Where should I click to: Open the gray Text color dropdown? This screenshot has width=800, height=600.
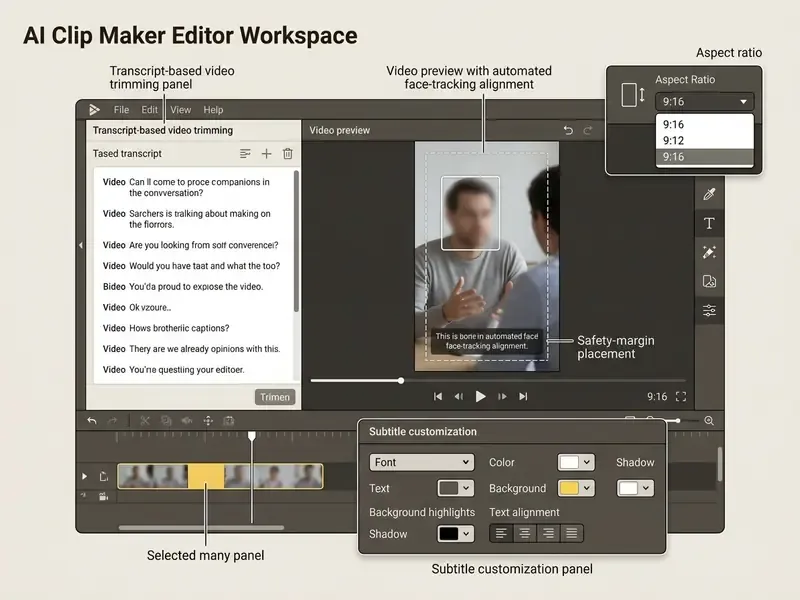(x=456, y=488)
